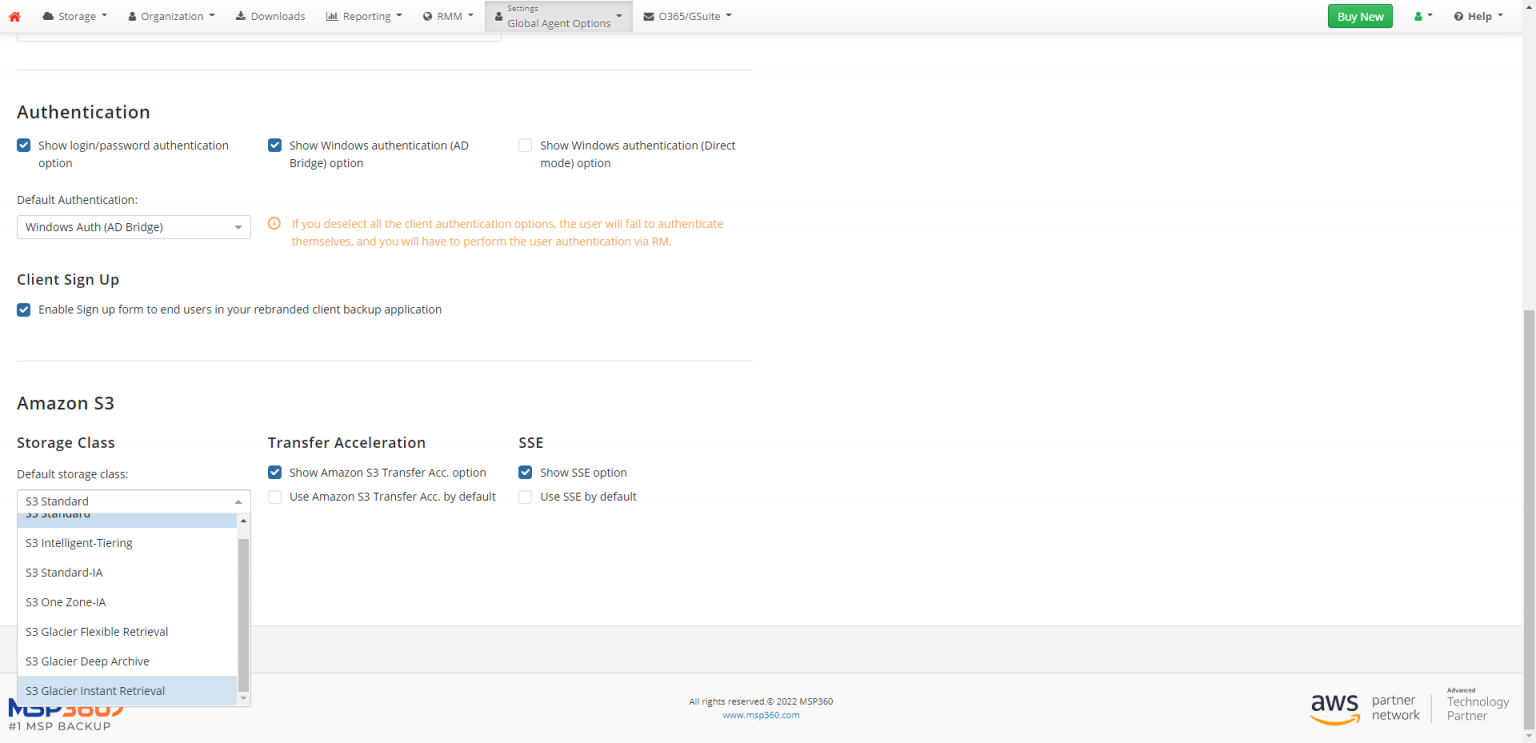
Task: Click the red home icon in navbar
Action: pyautogui.click(x=14, y=15)
